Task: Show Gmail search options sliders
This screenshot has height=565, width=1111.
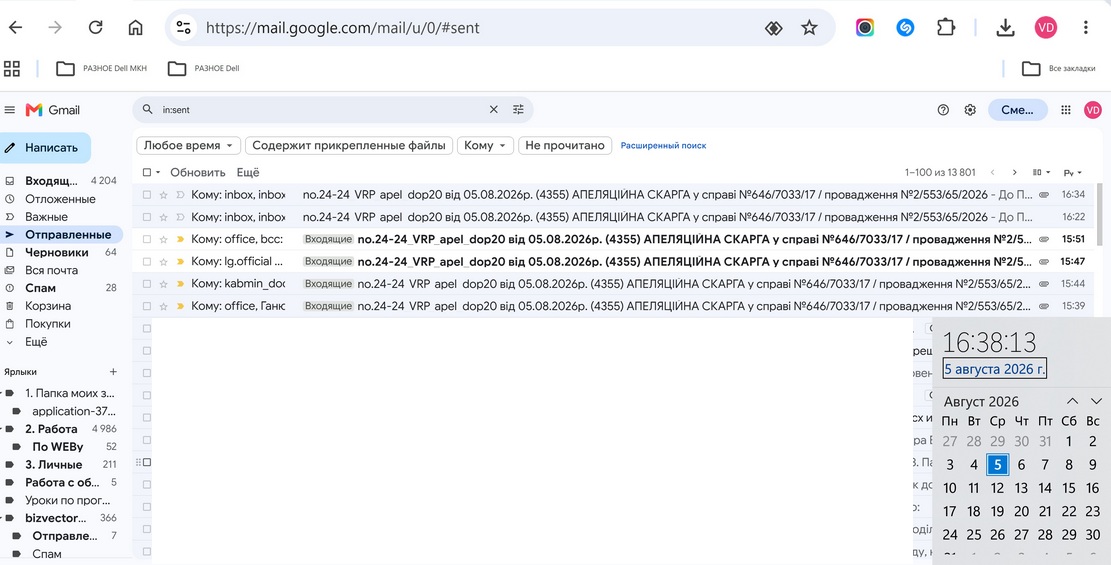Action: tap(519, 110)
